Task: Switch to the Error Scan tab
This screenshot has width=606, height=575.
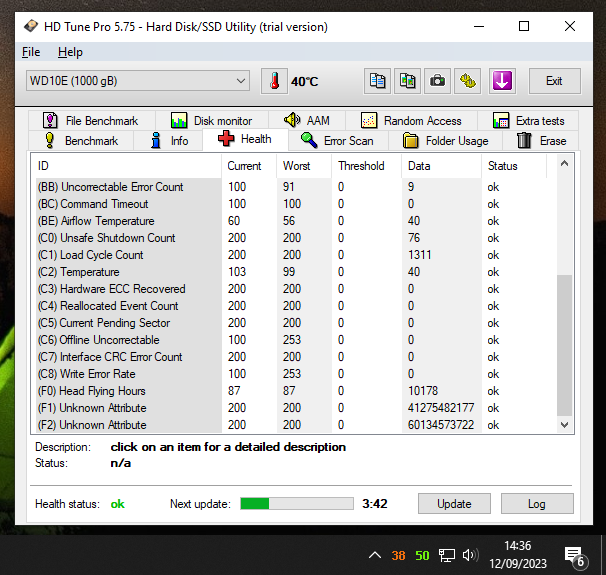Action: 338,141
